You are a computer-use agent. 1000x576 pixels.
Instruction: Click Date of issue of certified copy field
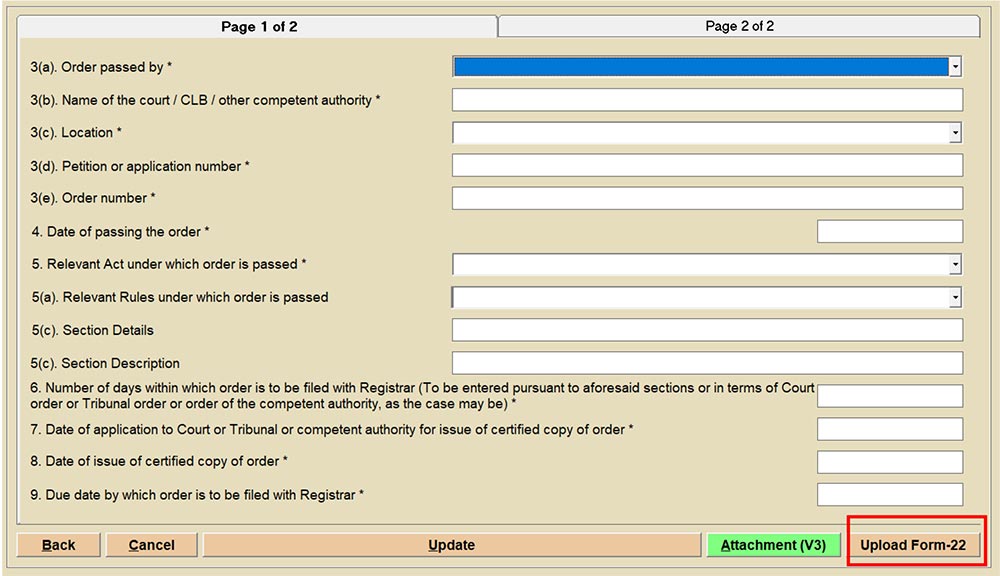coord(889,462)
